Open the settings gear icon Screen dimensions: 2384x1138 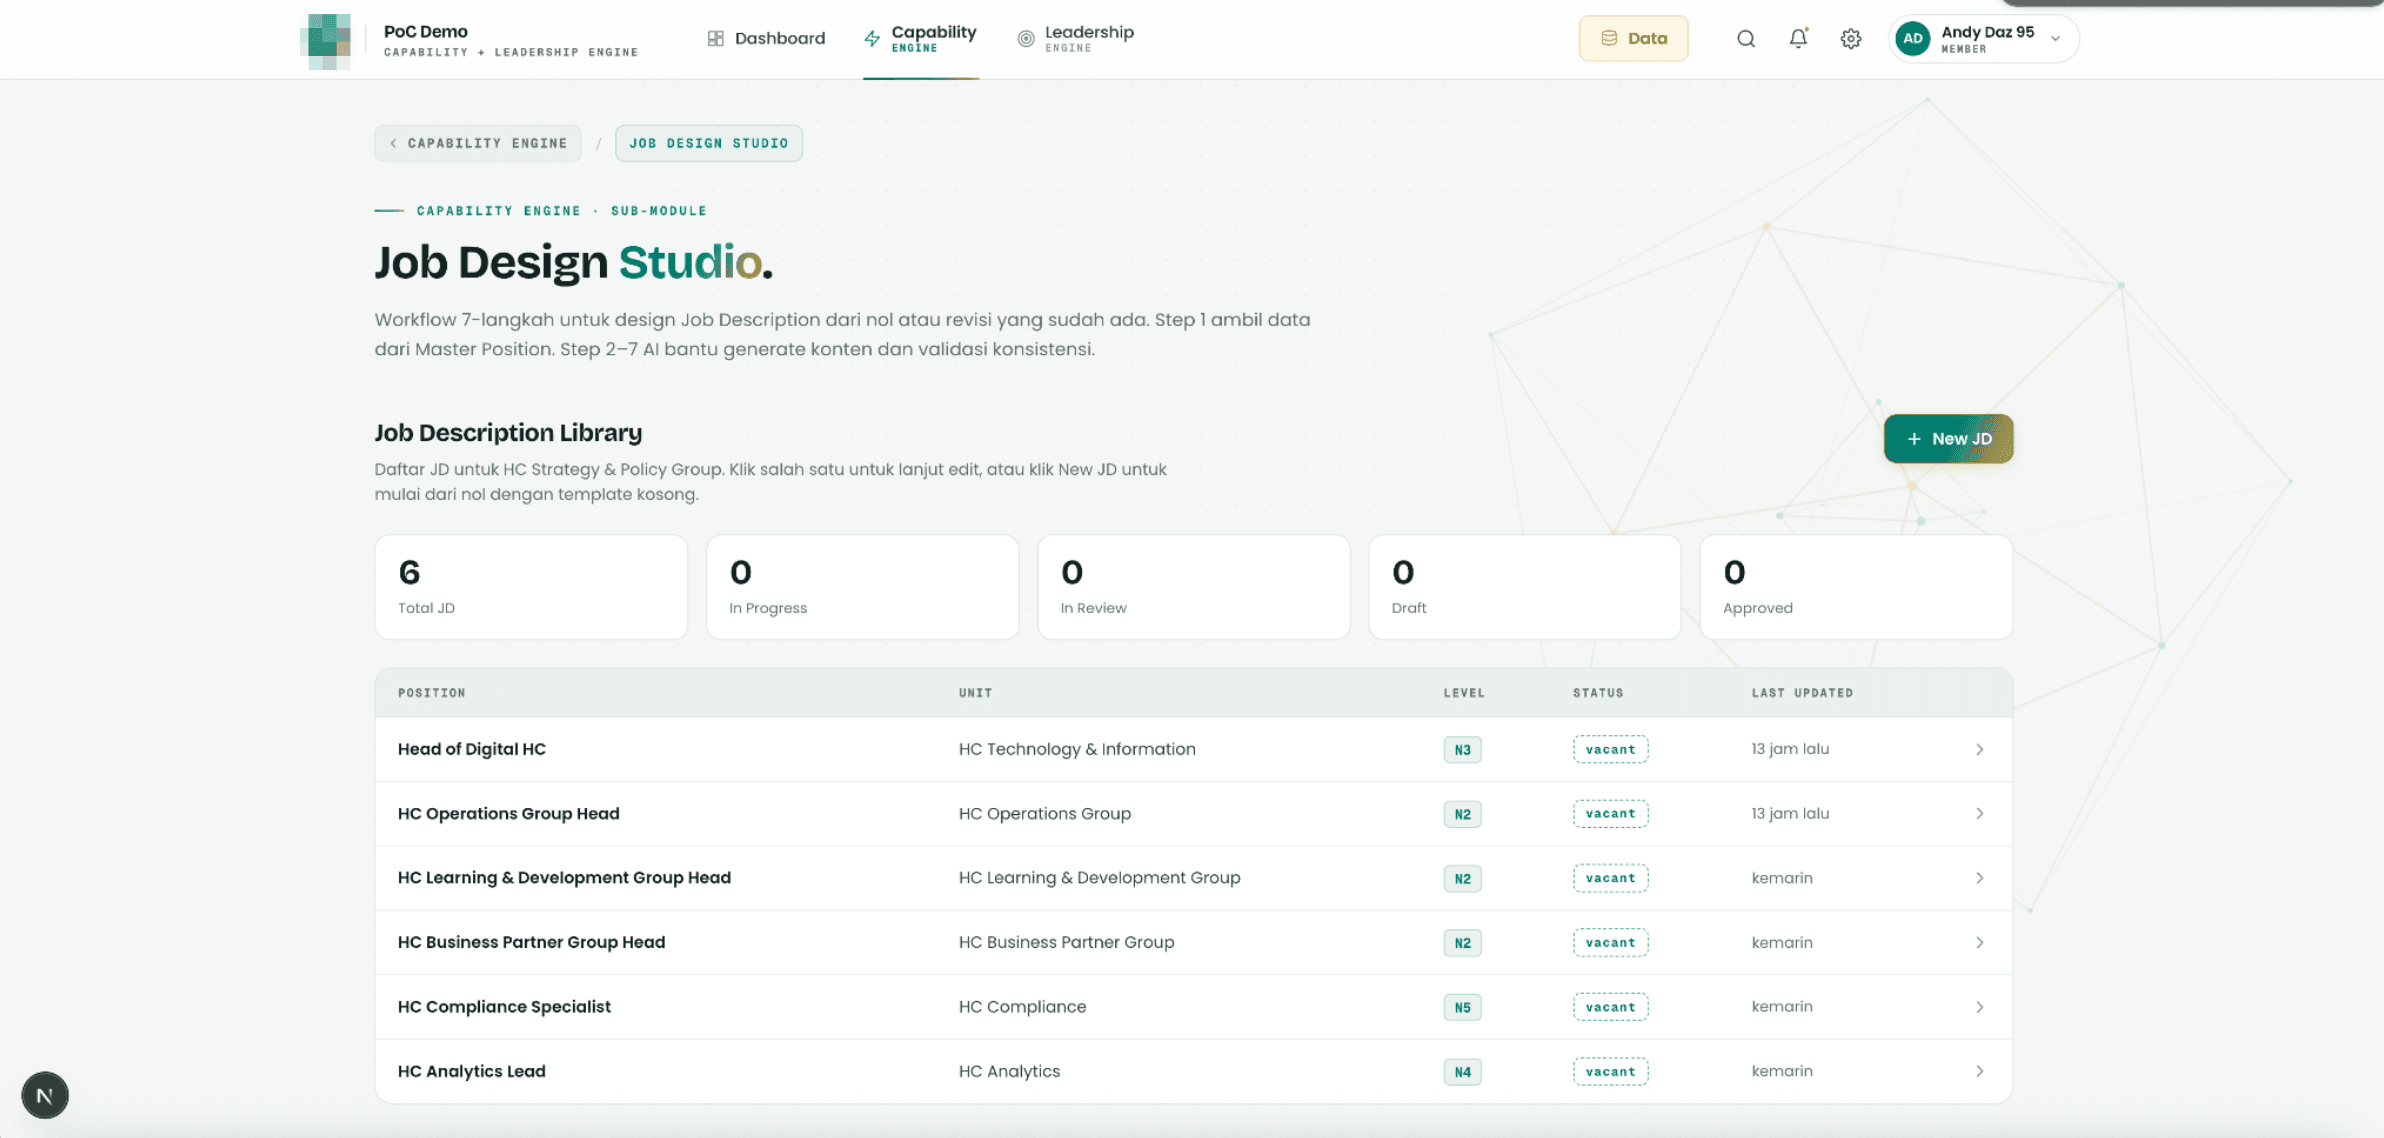tap(1851, 39)
